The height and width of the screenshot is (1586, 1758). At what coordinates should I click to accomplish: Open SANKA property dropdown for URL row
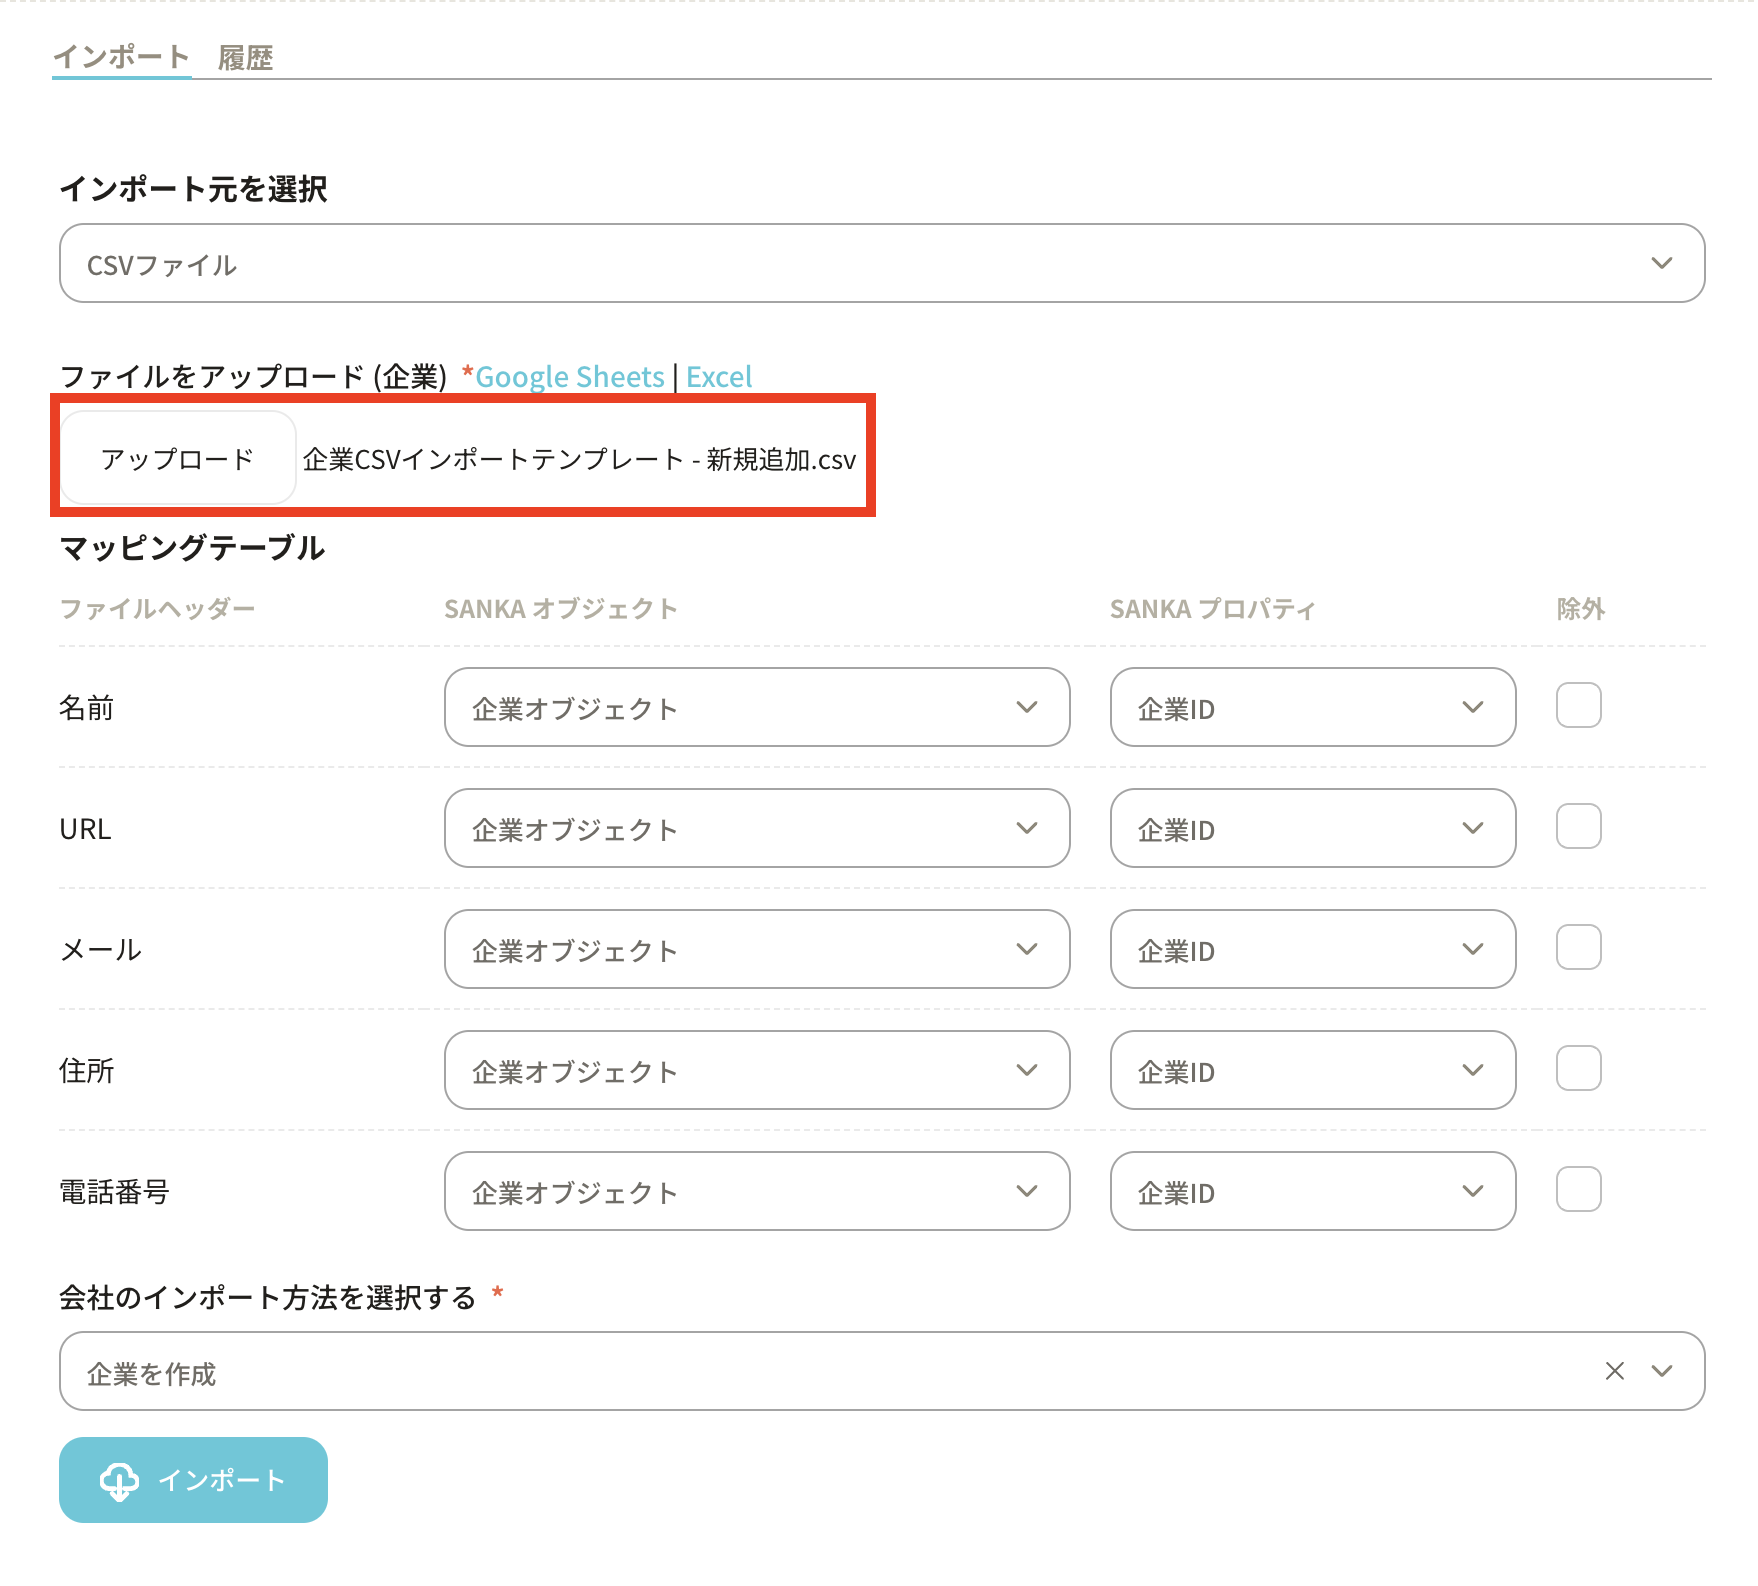coord(1312,829)
